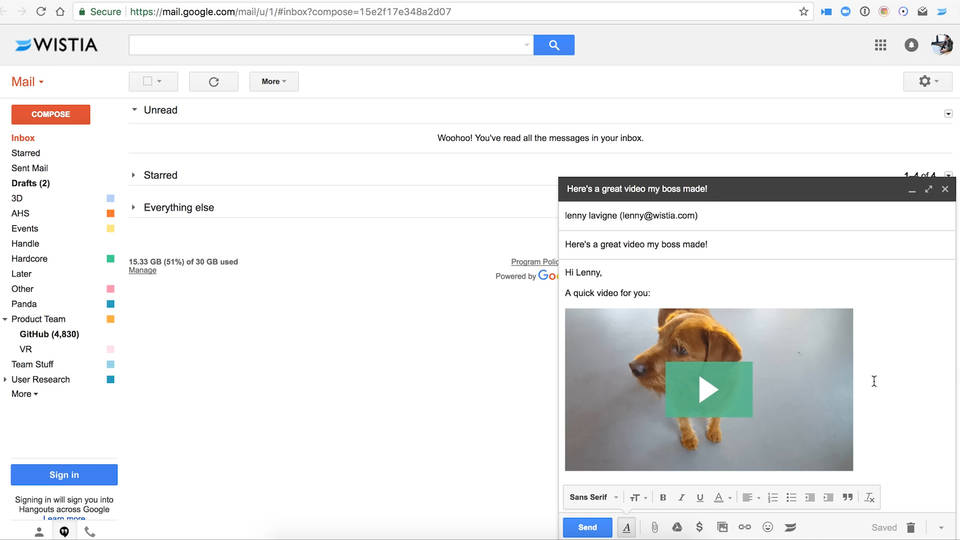Expand the Starred inbox section
The image size is (960, 540).
[133, 175]
